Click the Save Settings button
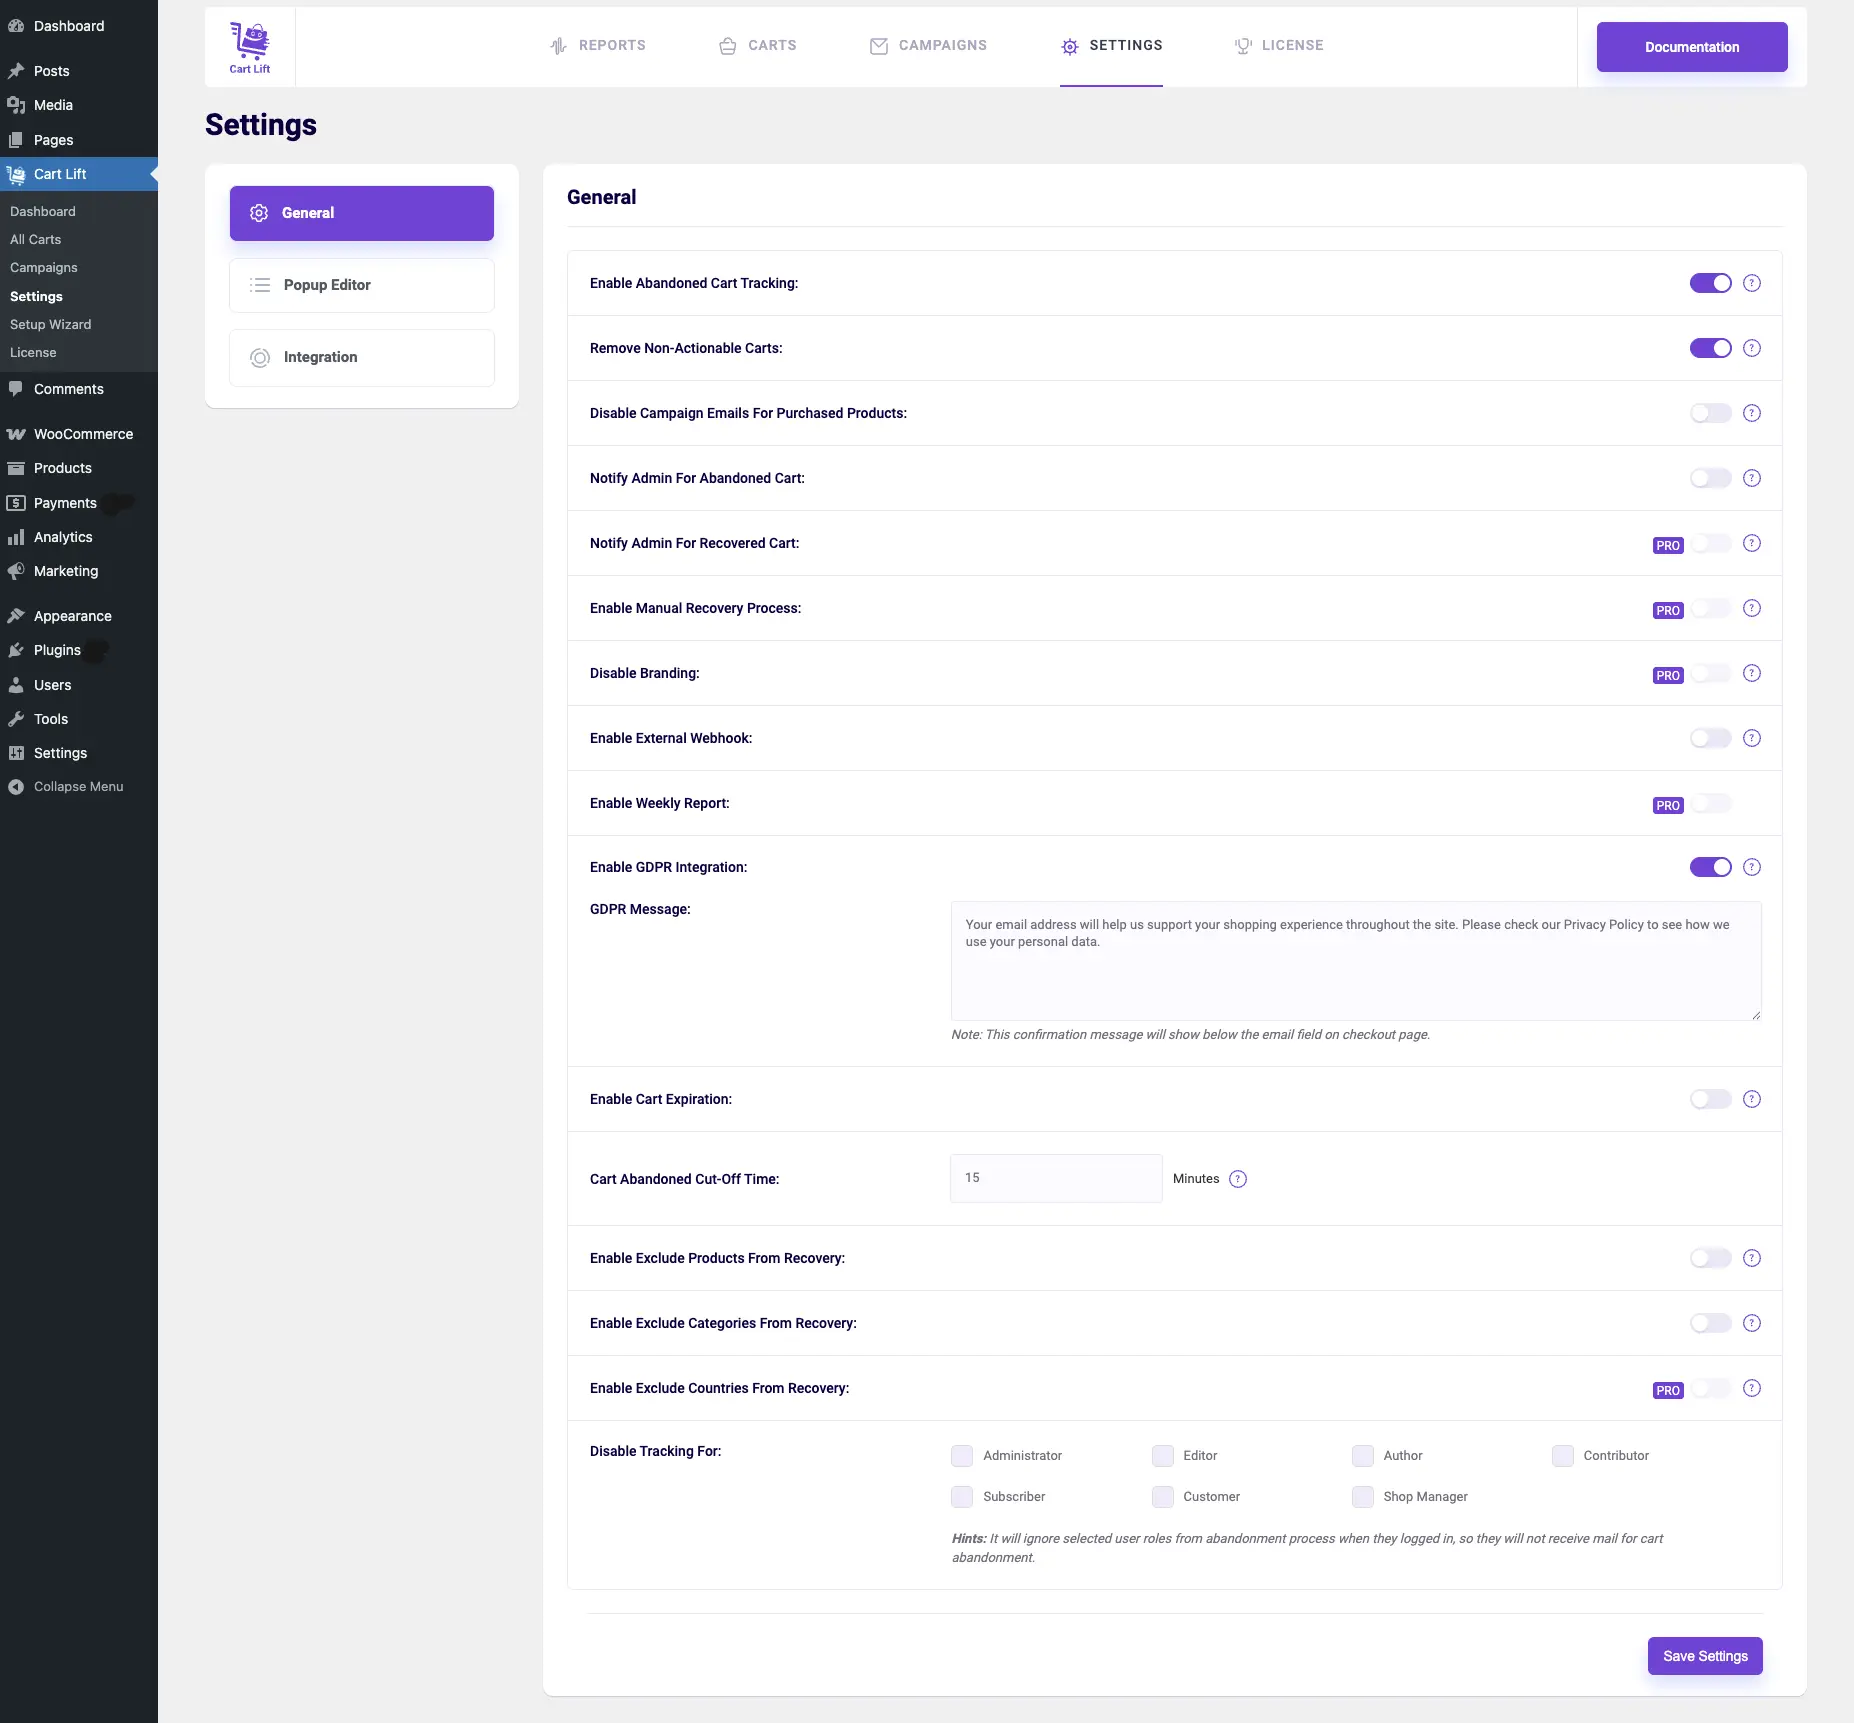 1705,1656
